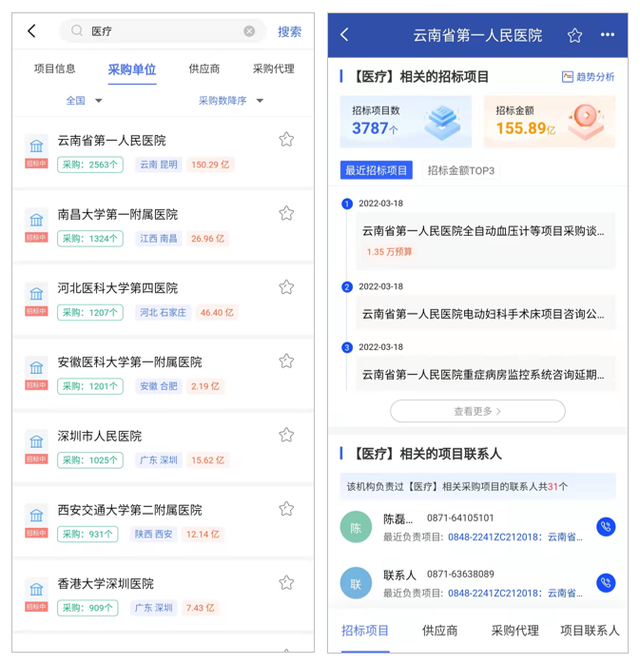Screen dimensions: 640x665
Task: Click the 采购: 2563个 tag
Action: pyautogui.click(x=90, y=165)
